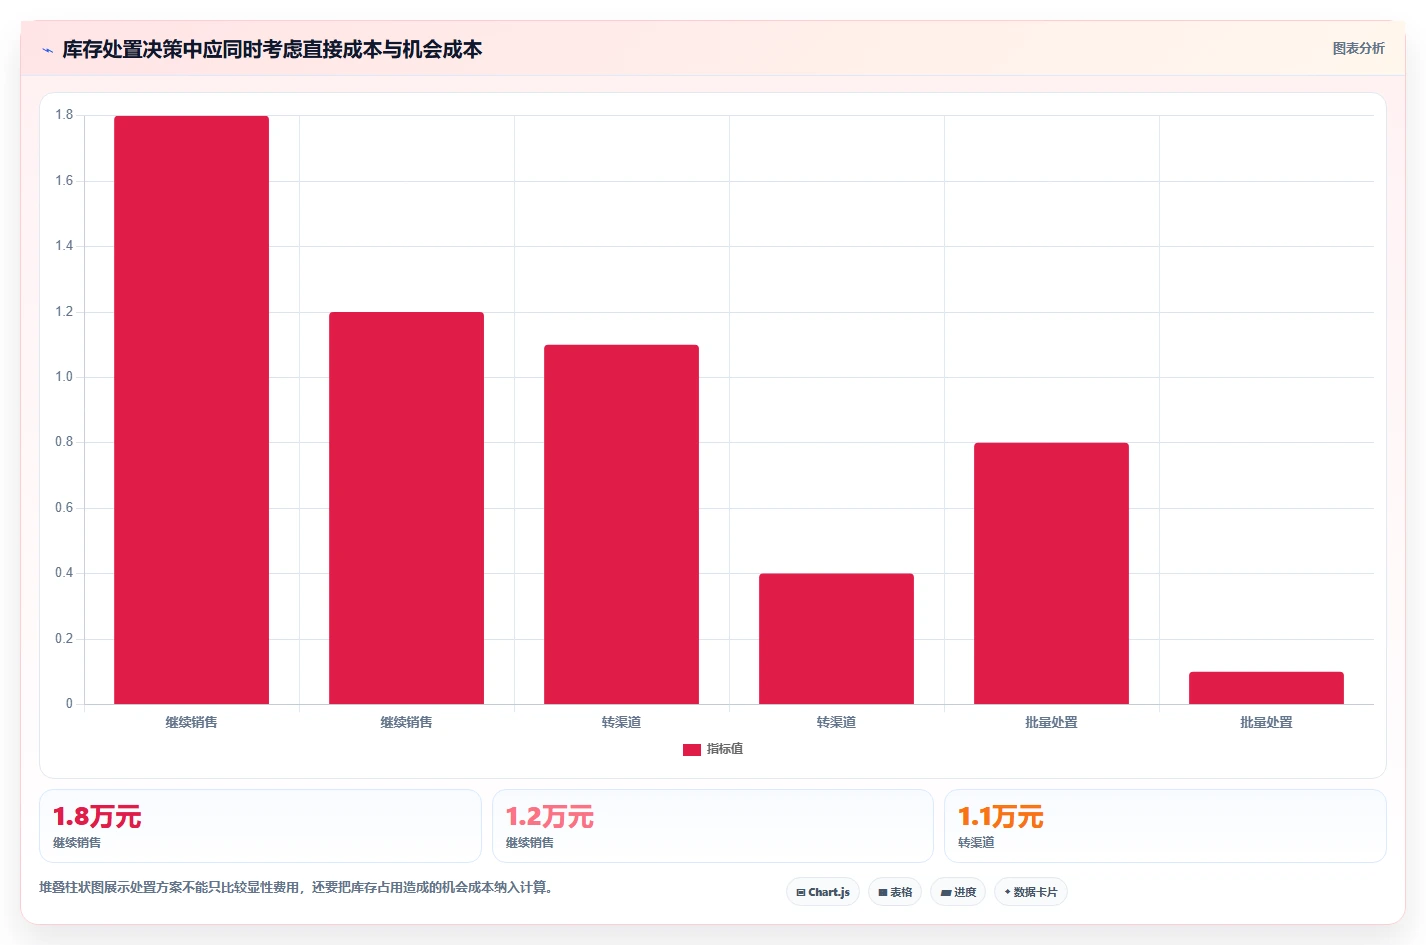Image resolution: width=1426 pixels, height=945 pixels.
Task: Open the Chart.js chip
Action: [x=823, y=892]
